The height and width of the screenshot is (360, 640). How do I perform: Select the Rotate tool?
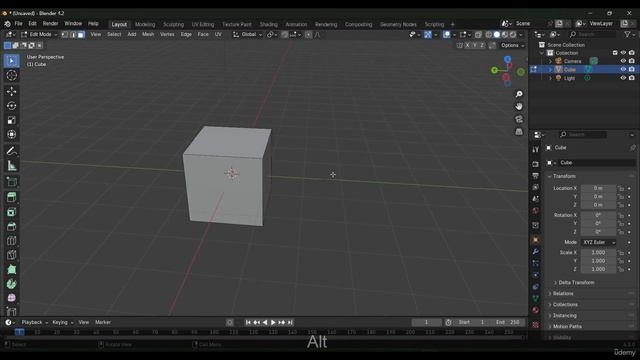coord(11,106)
